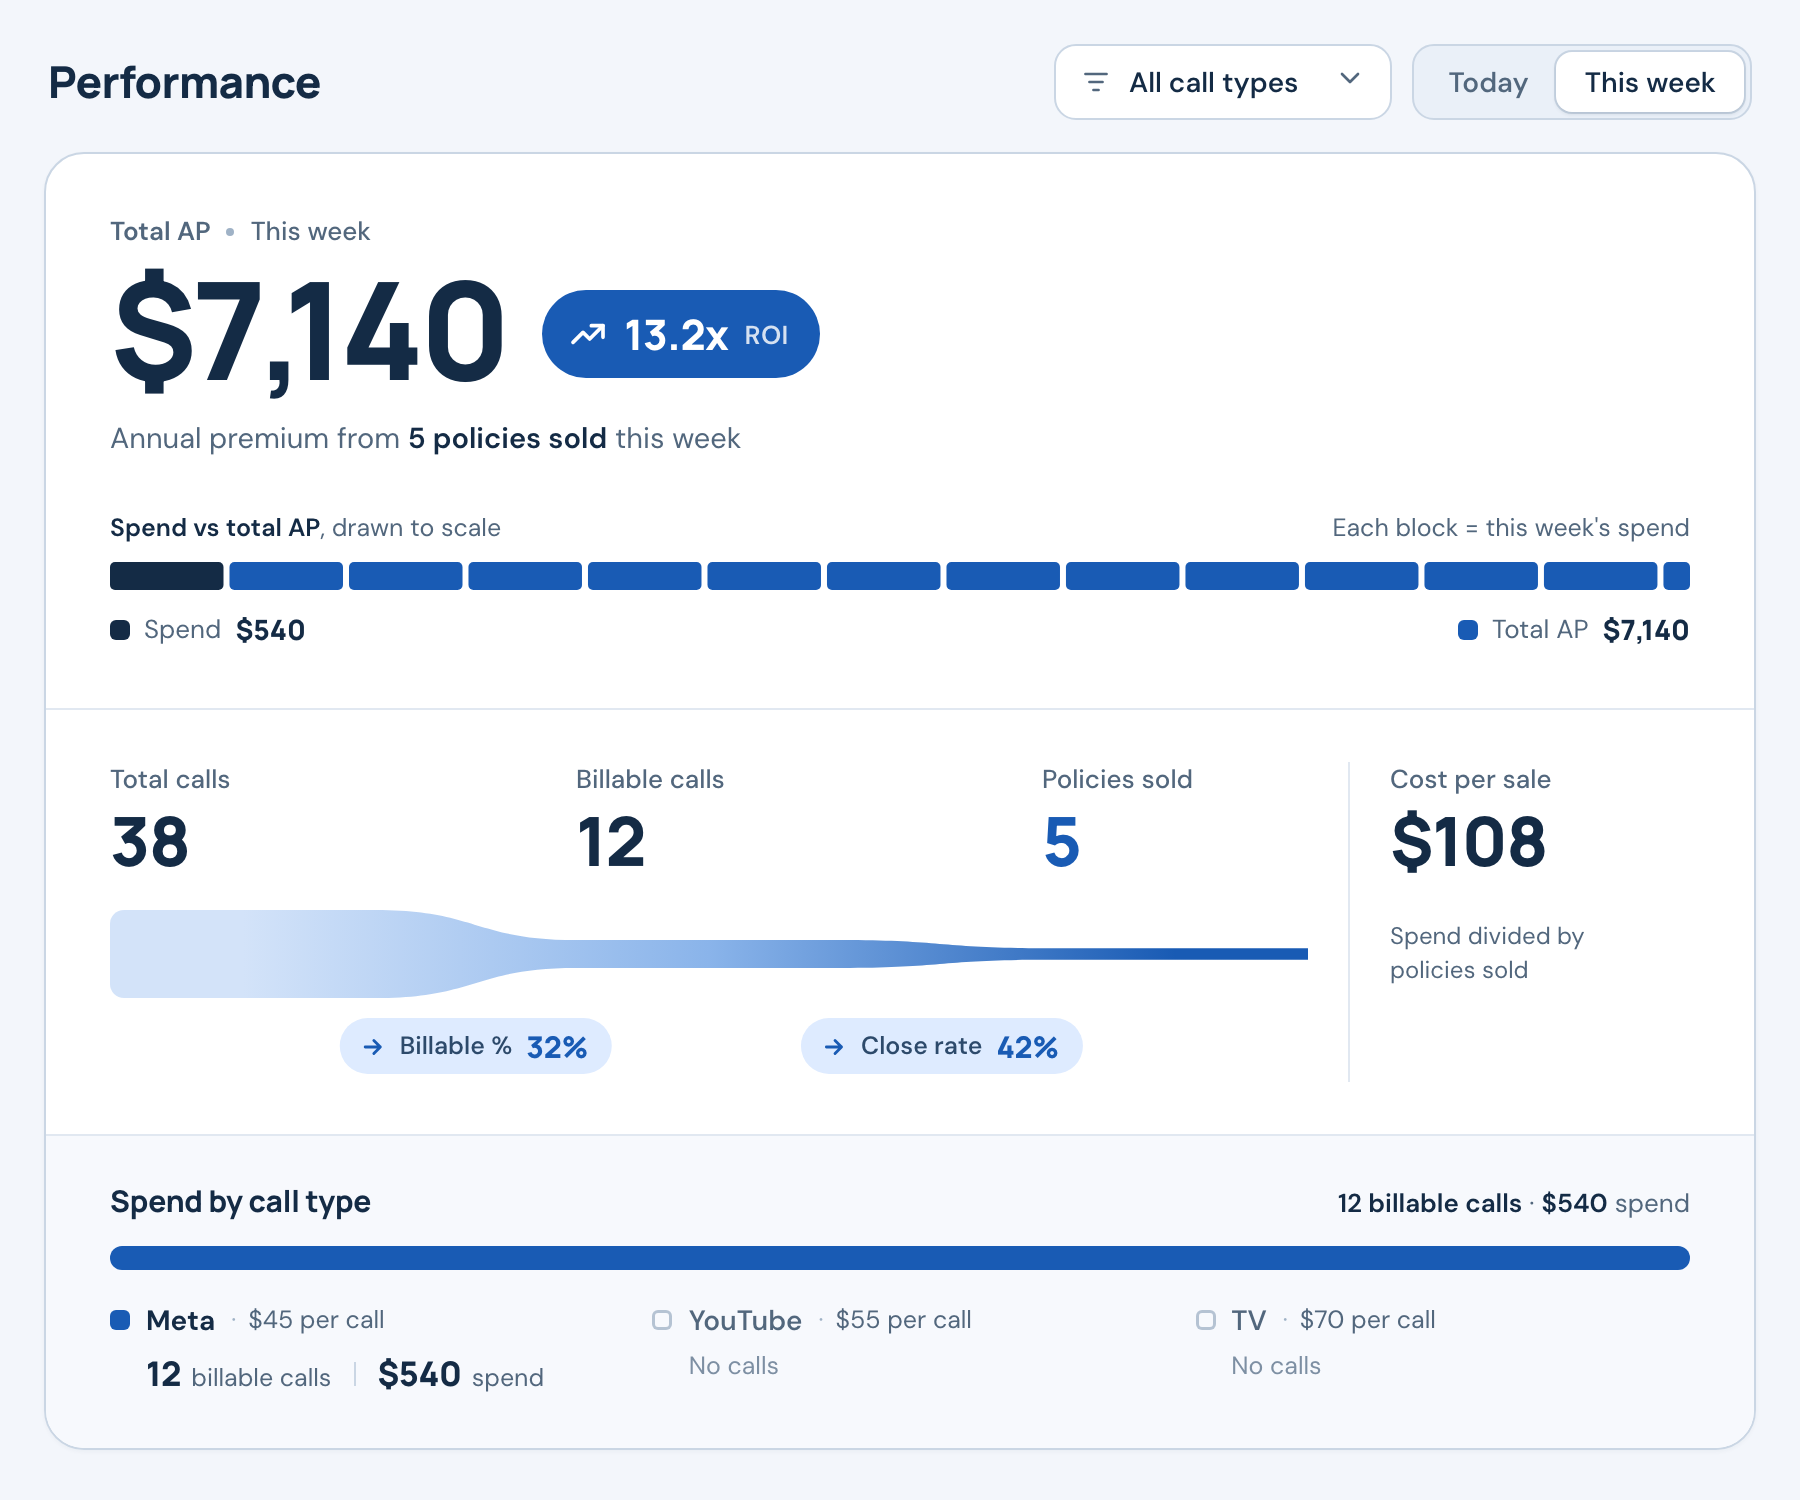Expand the call types chevron arrow
This screenshot has height=1500, width=1800.
[x=1350, y=79]
